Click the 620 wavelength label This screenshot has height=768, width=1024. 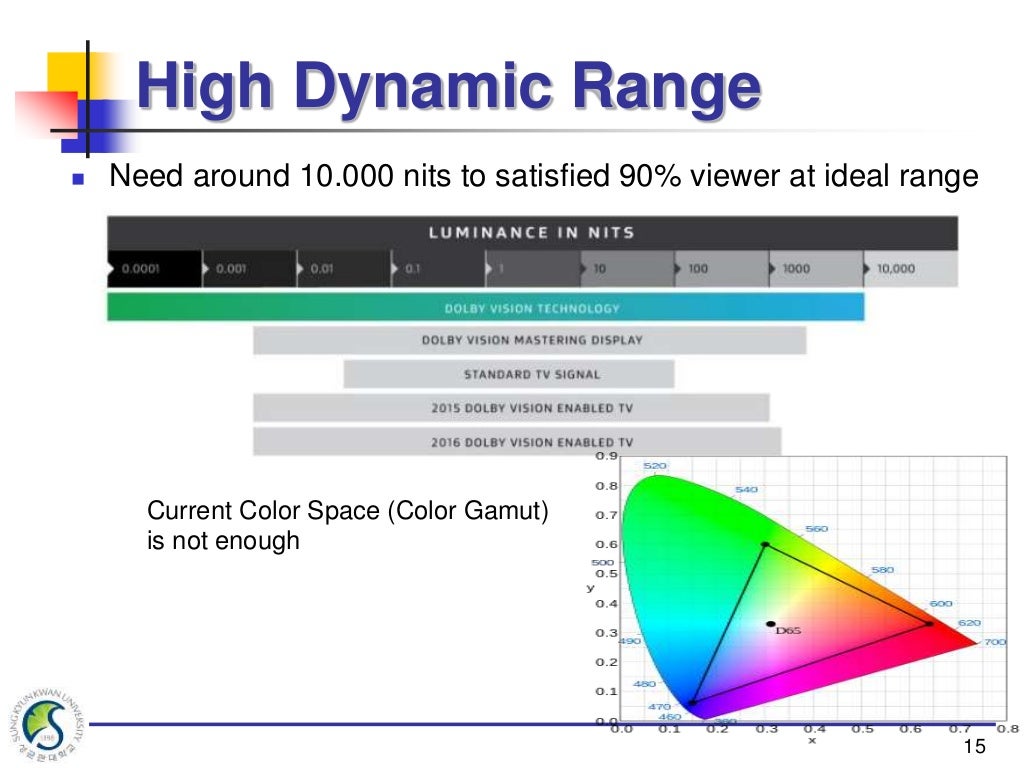click(969, 623)
